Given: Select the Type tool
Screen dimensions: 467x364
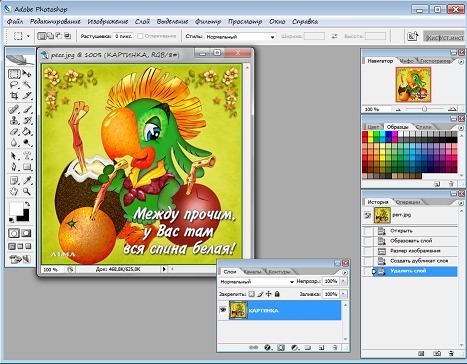Looking at the screenshot, I should click(x=27, y=156).
